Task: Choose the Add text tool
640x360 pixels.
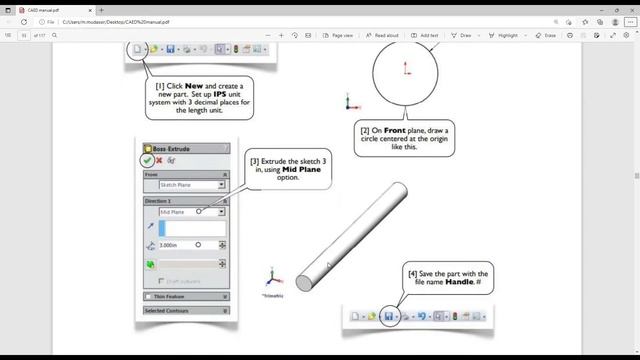Action: click(424, 36)
